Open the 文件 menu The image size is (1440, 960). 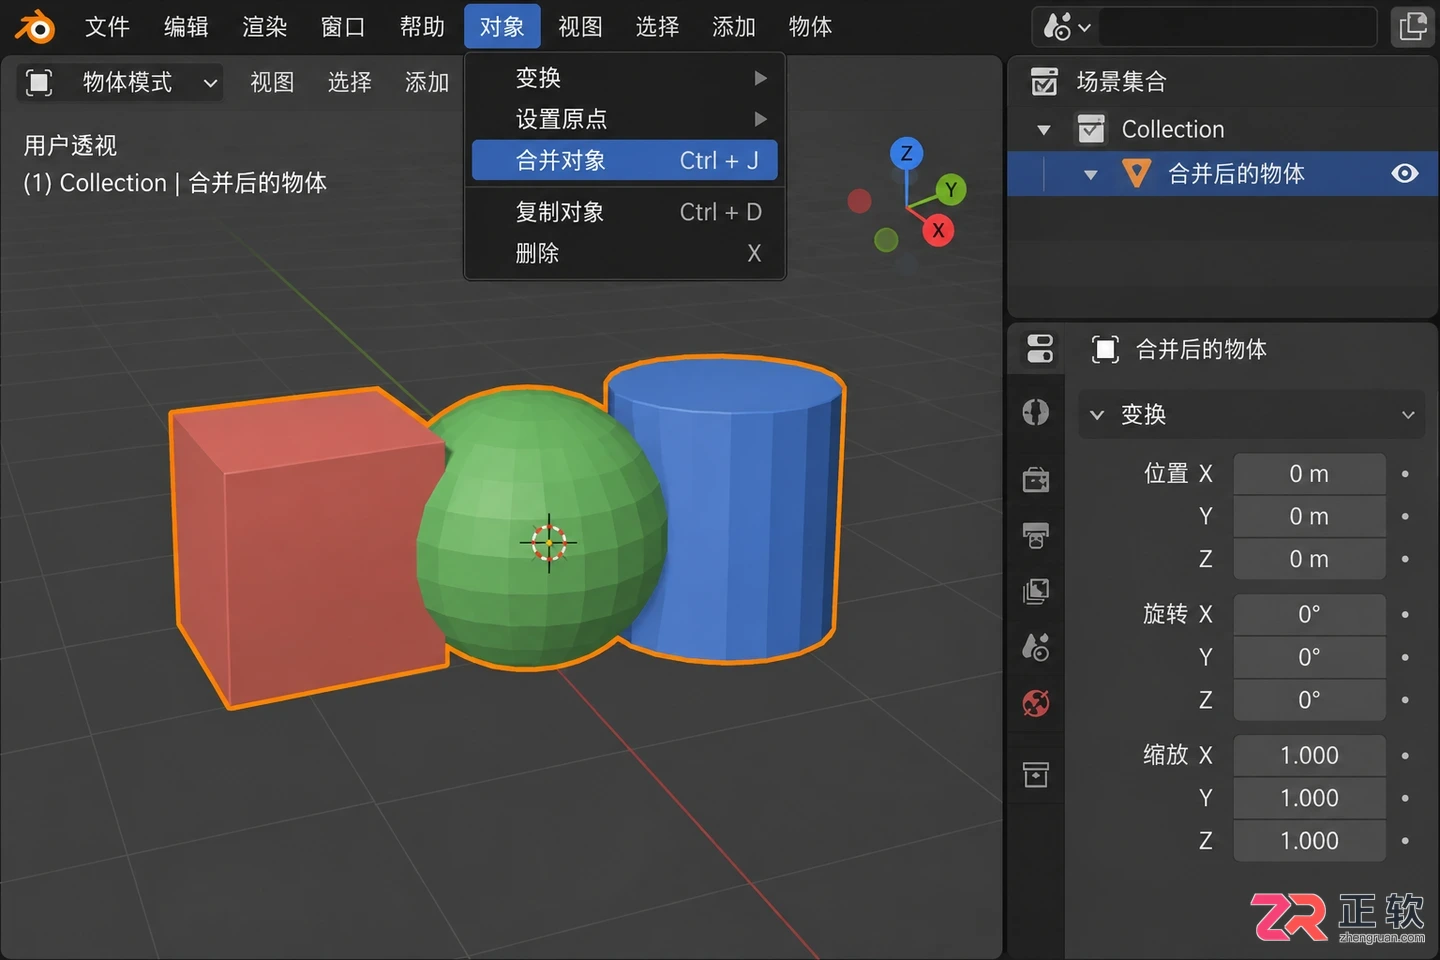tap(107, 27)
